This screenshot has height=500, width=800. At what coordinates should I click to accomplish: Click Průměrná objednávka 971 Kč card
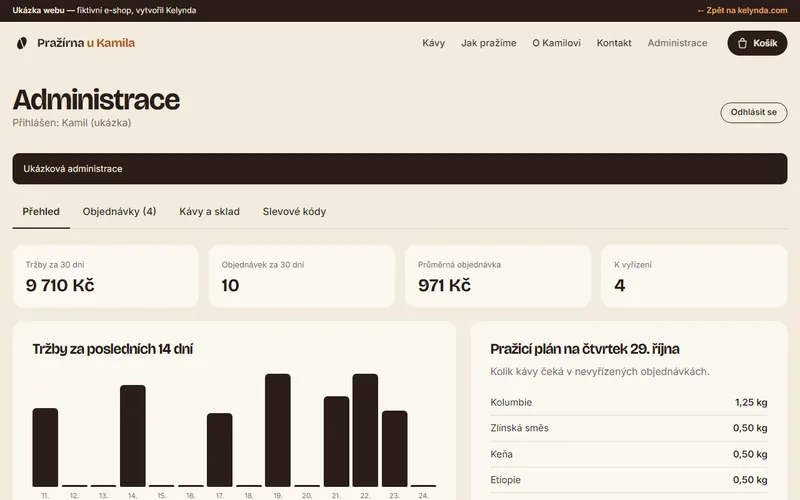coord(498,276)
